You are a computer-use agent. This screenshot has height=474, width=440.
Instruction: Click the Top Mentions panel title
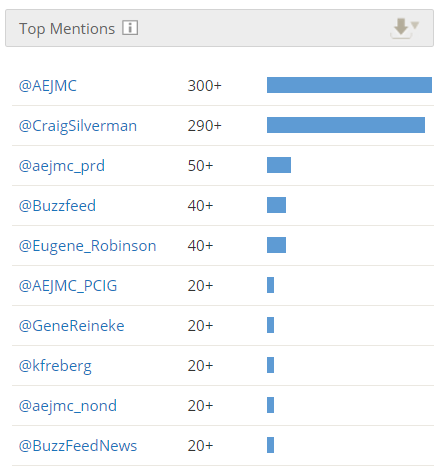[67, 29]
